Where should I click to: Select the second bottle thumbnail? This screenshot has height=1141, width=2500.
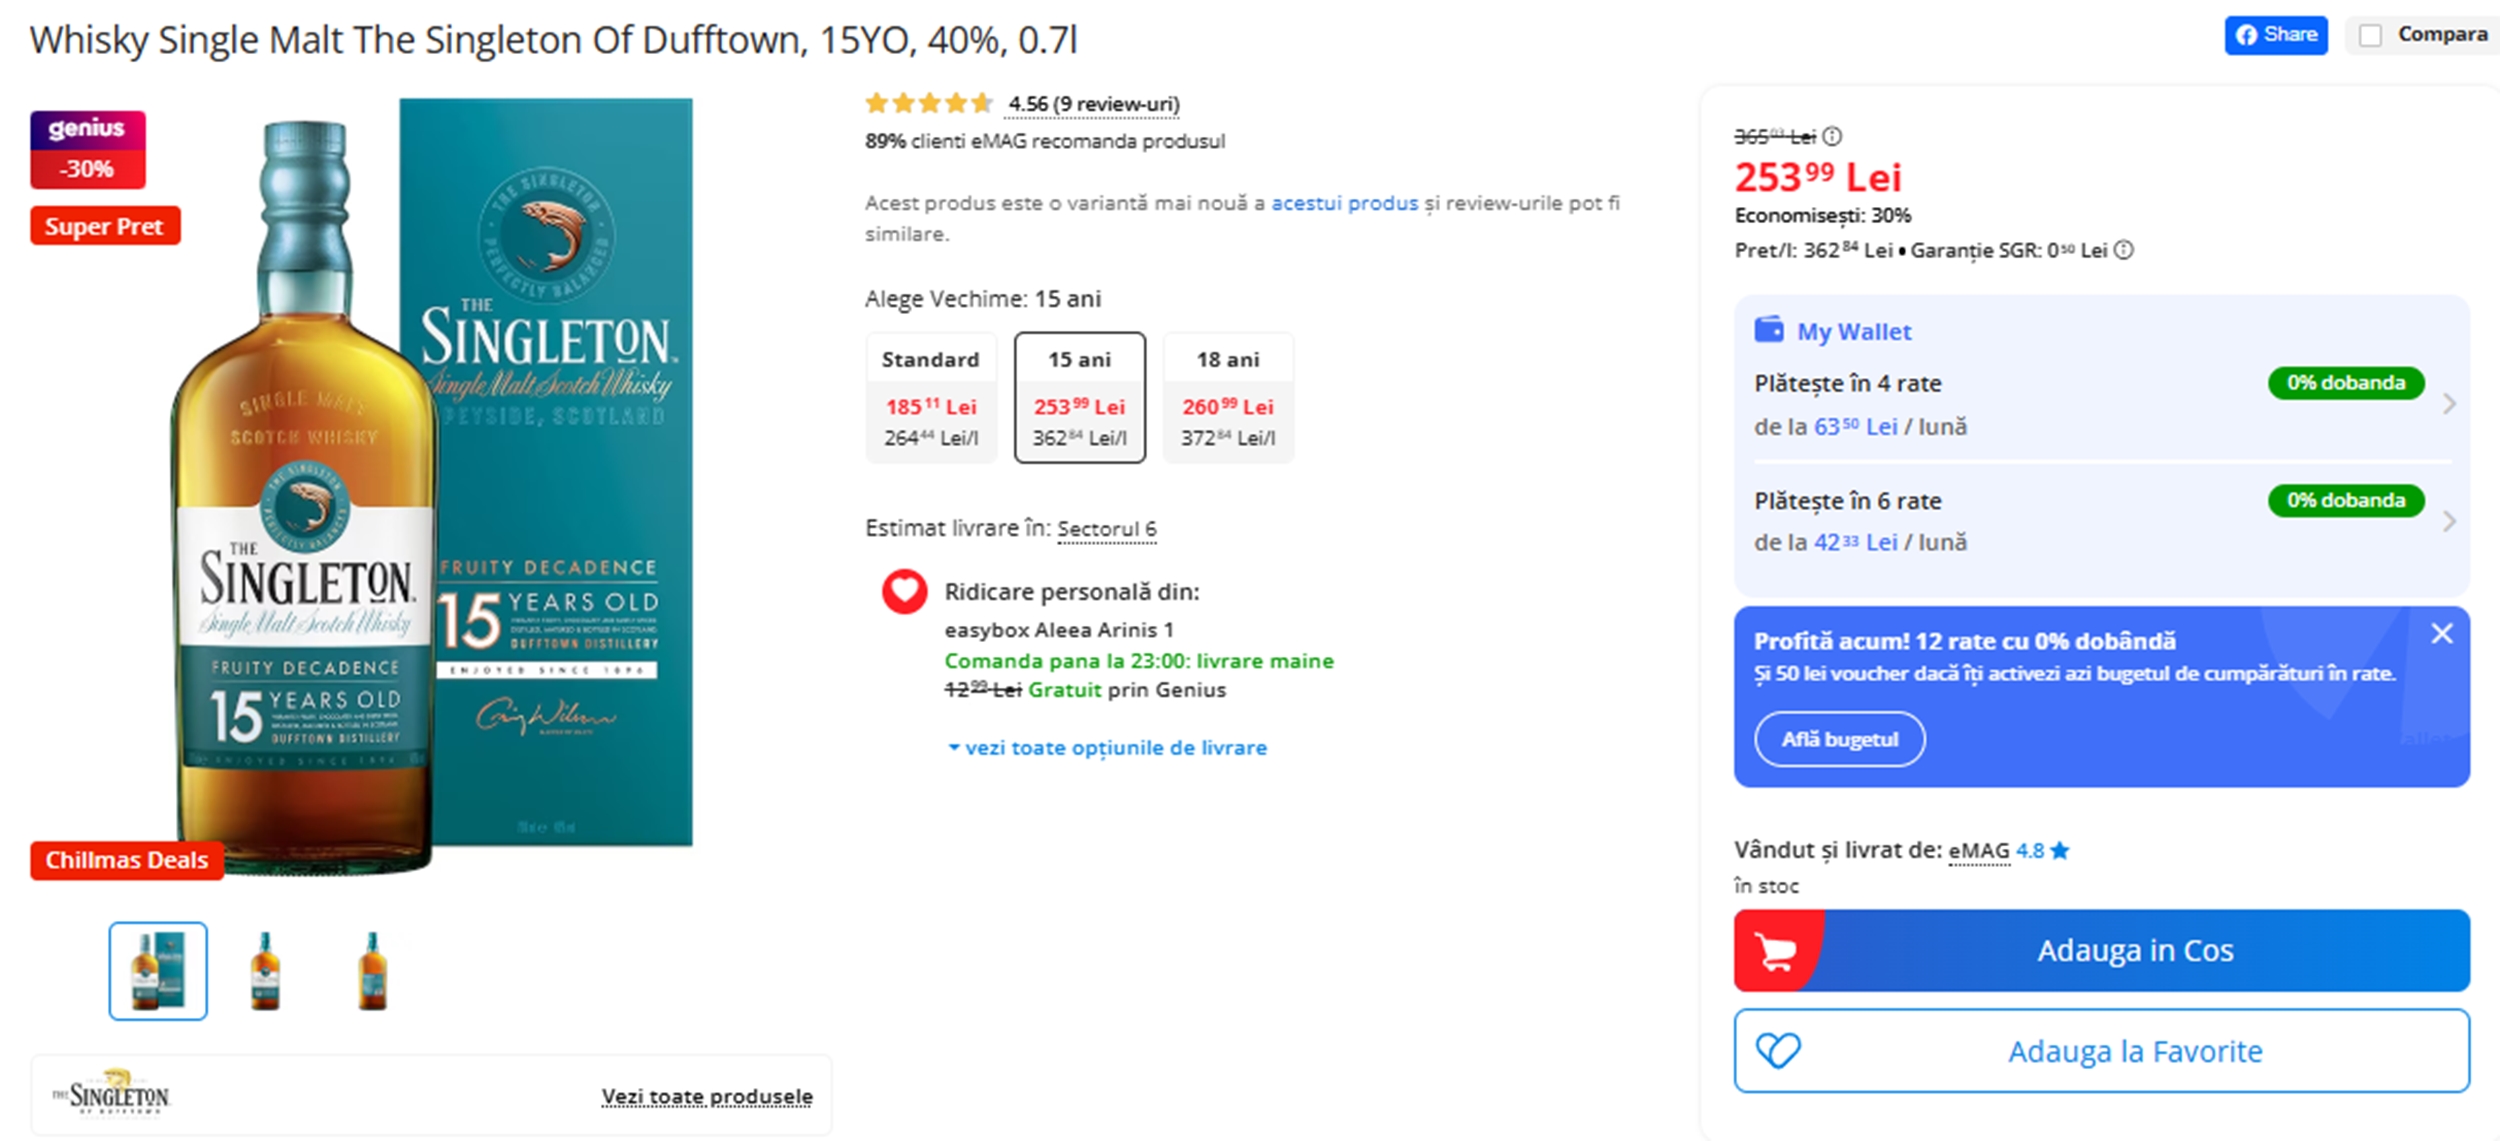[265, 971]
